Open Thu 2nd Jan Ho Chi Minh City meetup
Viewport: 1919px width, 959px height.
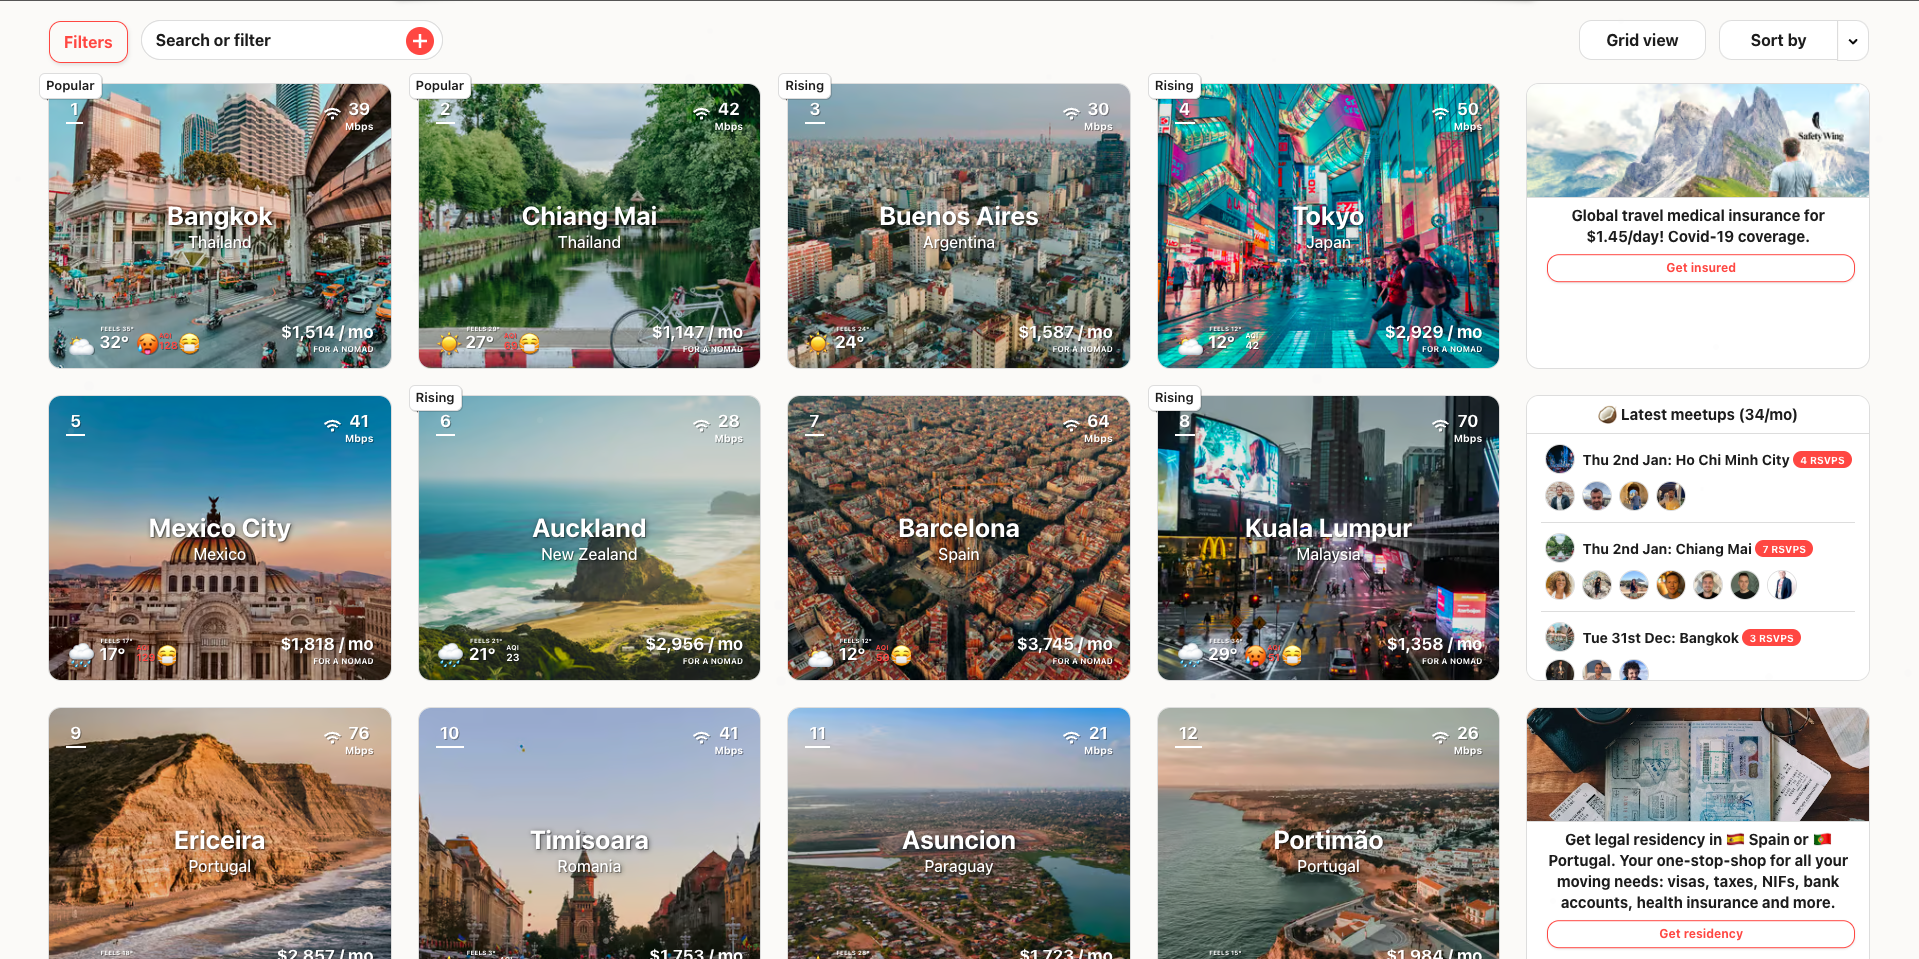(x=1685, y=460)
